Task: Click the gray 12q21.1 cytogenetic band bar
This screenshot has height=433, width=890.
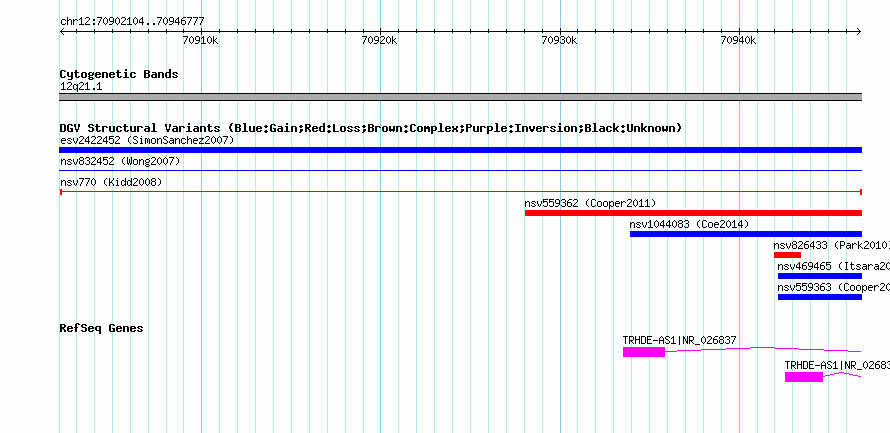Action: 460,97
